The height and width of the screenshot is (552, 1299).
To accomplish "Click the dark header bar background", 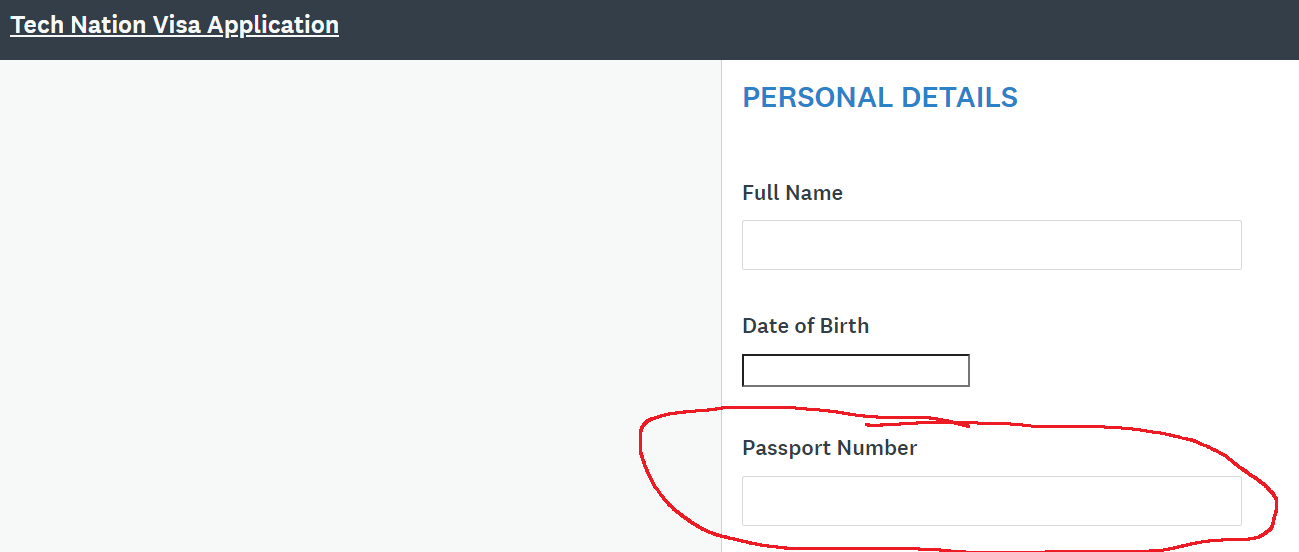I will tap(800, 30).
